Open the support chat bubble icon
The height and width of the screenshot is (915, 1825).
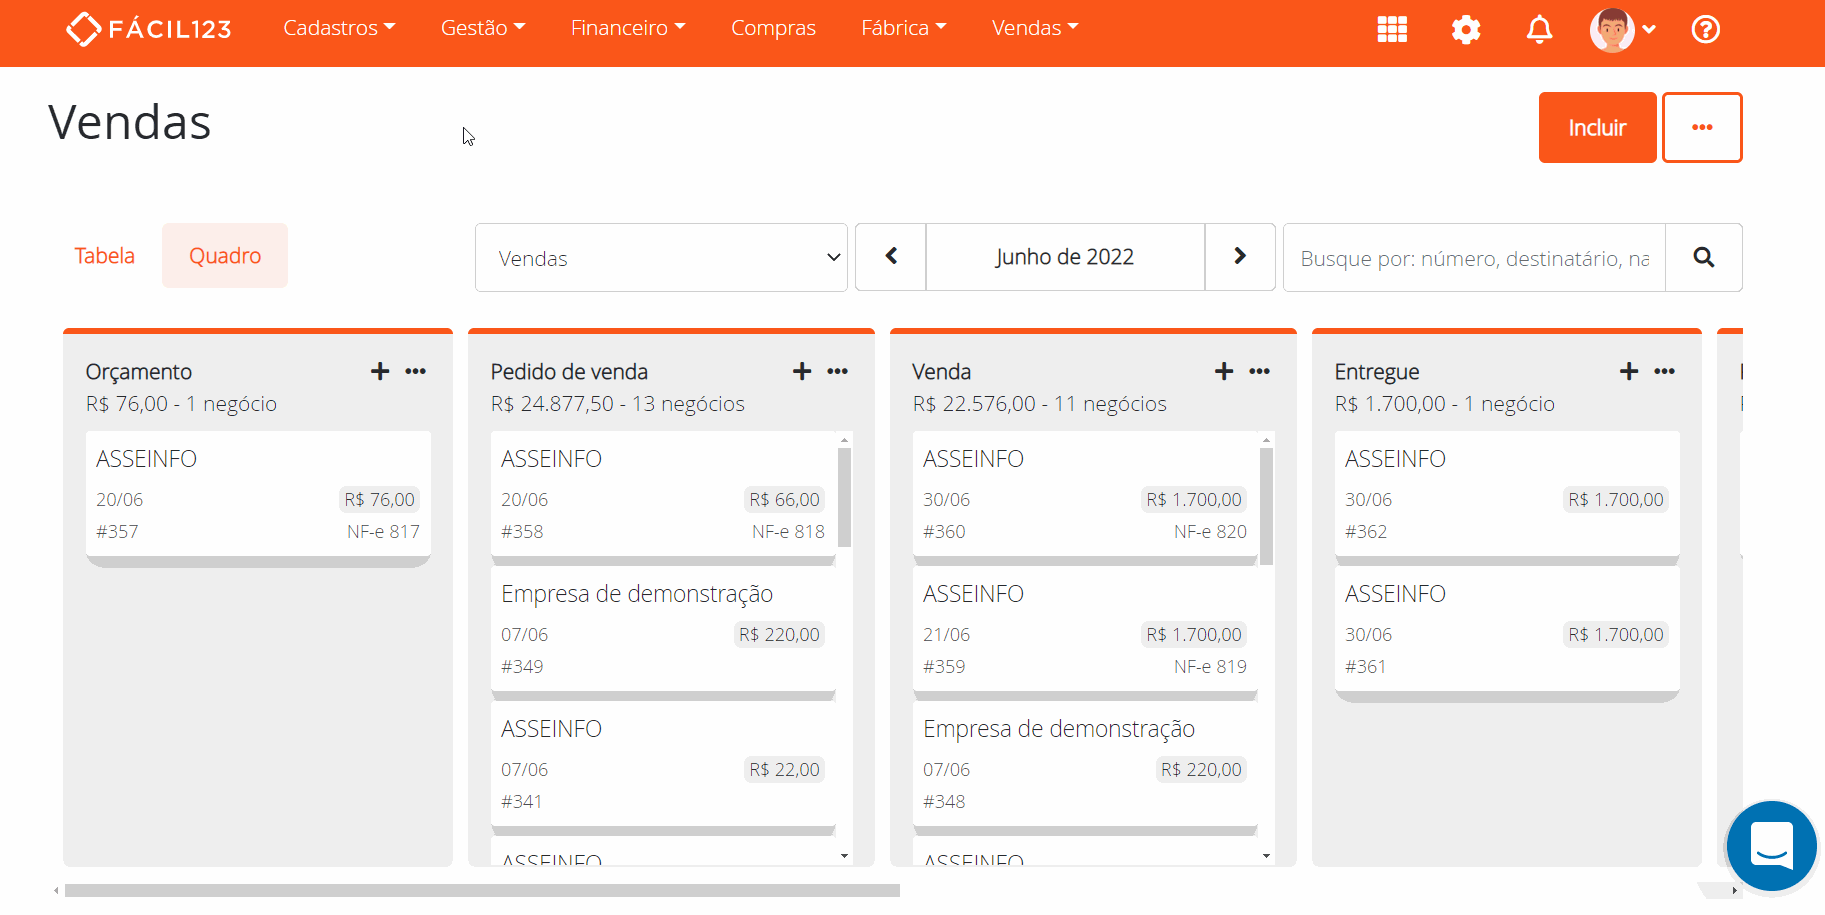tap(1771, 847)
